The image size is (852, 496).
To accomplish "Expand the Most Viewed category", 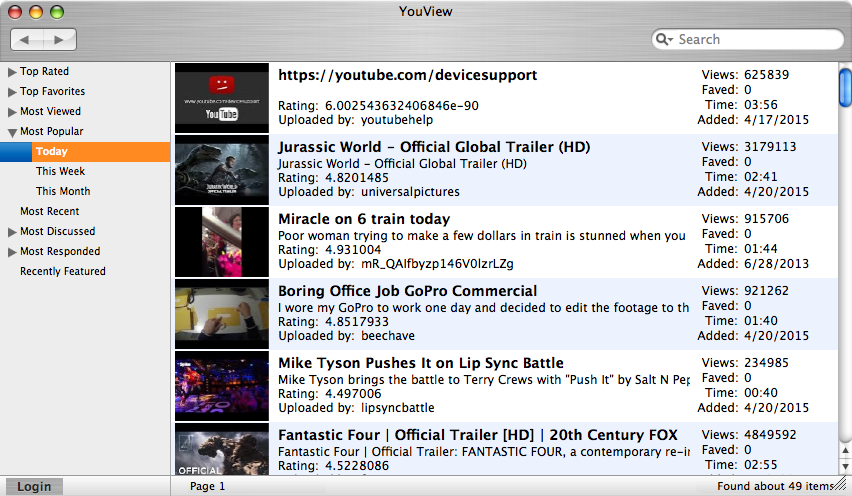I will pyautogui.click(x=12, y=112).
